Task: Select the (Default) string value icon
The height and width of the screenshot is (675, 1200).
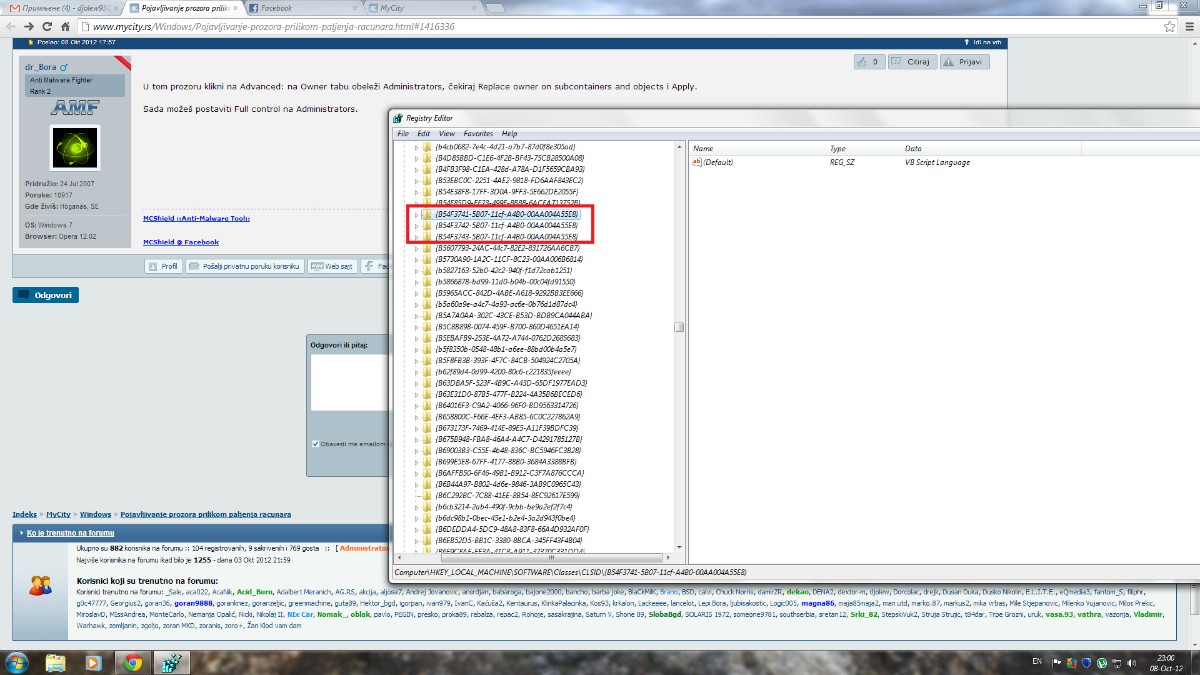Action: click(697, 161)
